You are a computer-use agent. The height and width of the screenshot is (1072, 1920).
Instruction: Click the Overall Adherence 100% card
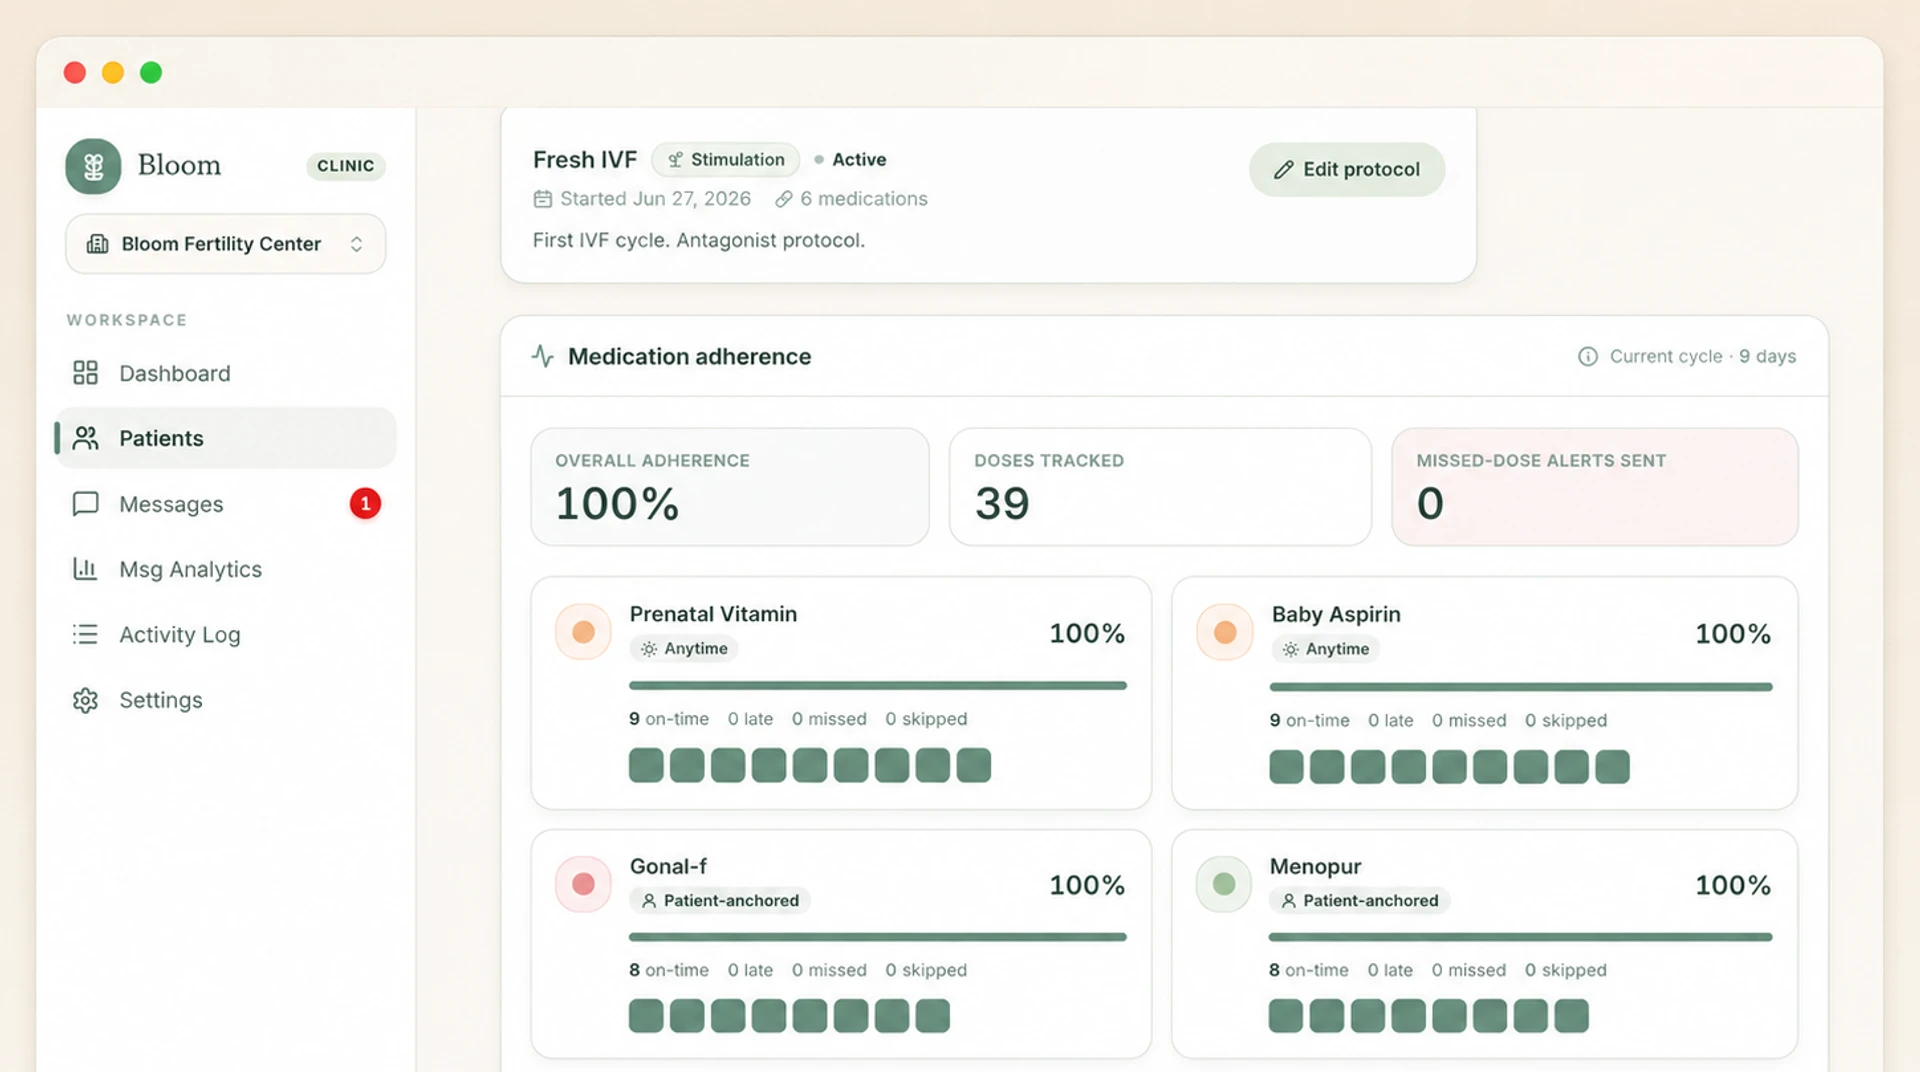(x=730, y=487)
